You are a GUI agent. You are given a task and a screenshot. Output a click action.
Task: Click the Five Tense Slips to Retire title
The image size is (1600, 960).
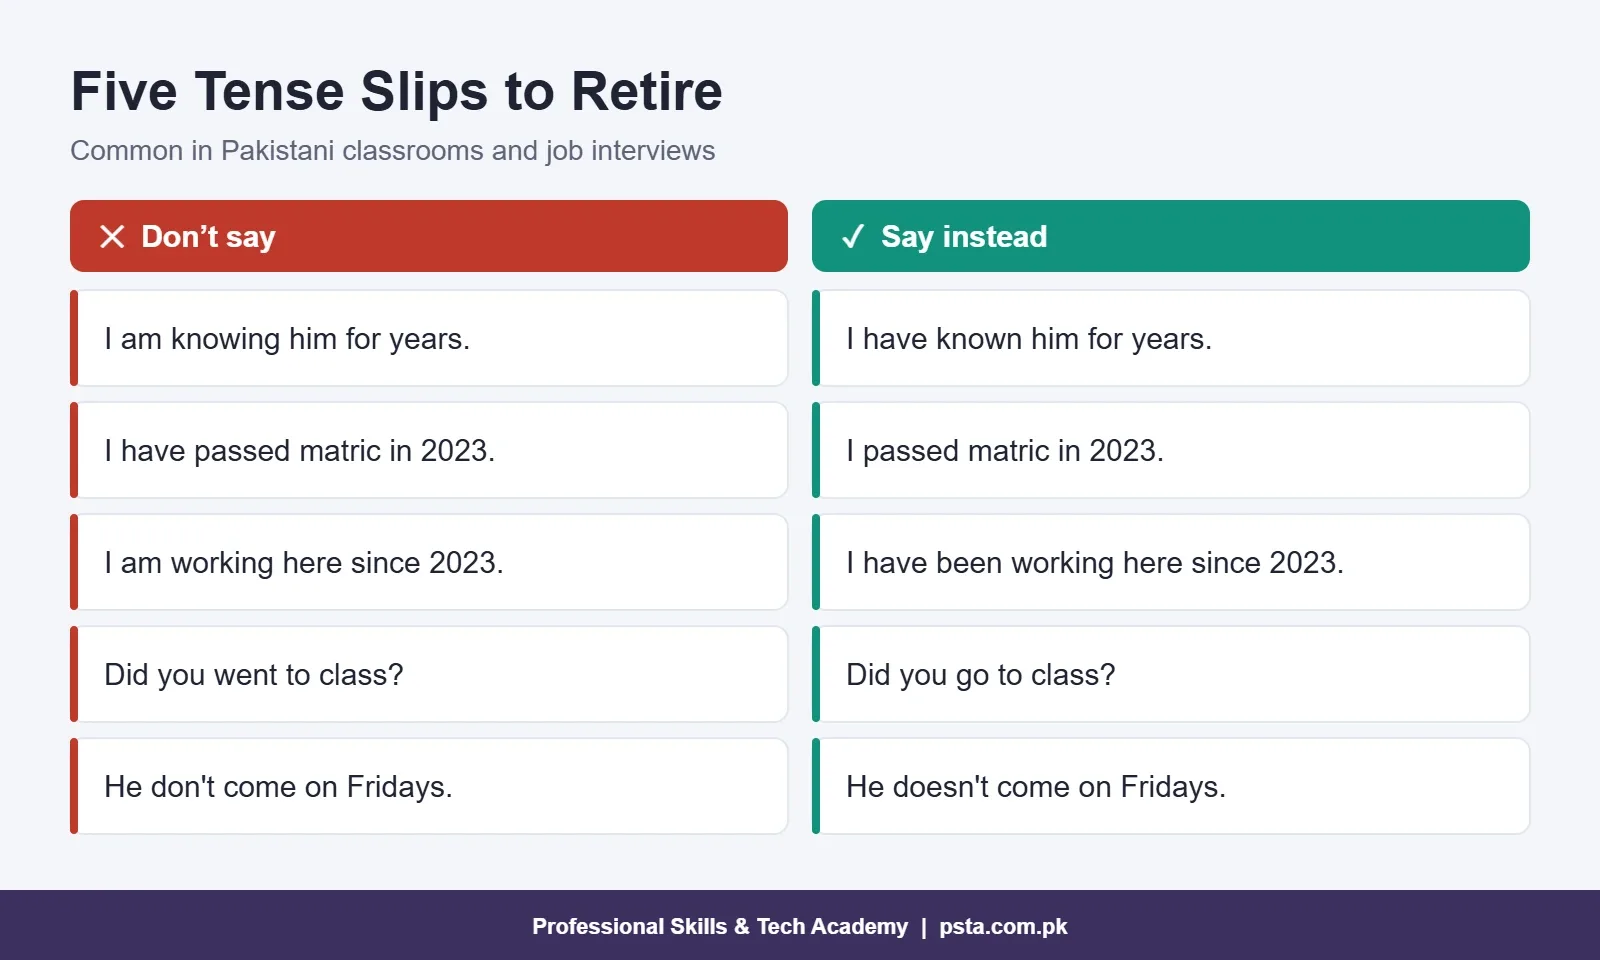point(396,91)
